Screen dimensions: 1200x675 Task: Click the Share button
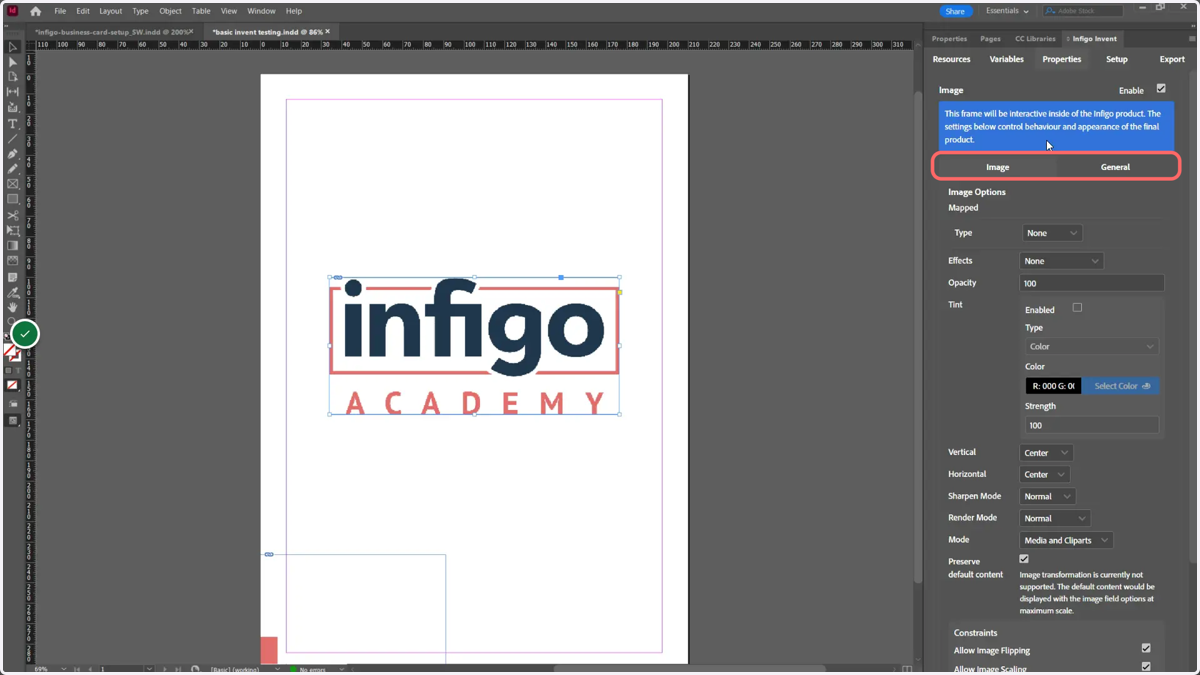955,11
